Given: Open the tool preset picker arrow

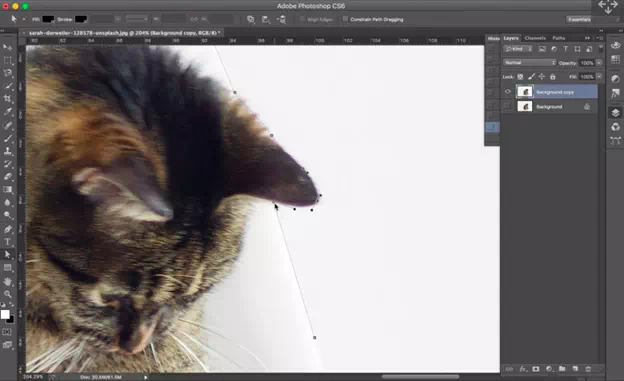Looking at the screenshot, I should point(24,19).
